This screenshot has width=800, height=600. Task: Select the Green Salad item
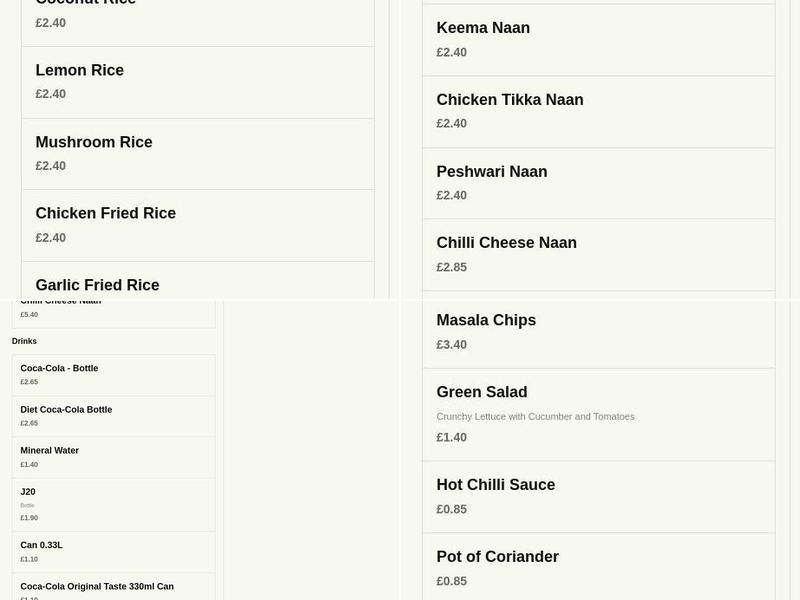pyautogui.click(x=598, y=413)
